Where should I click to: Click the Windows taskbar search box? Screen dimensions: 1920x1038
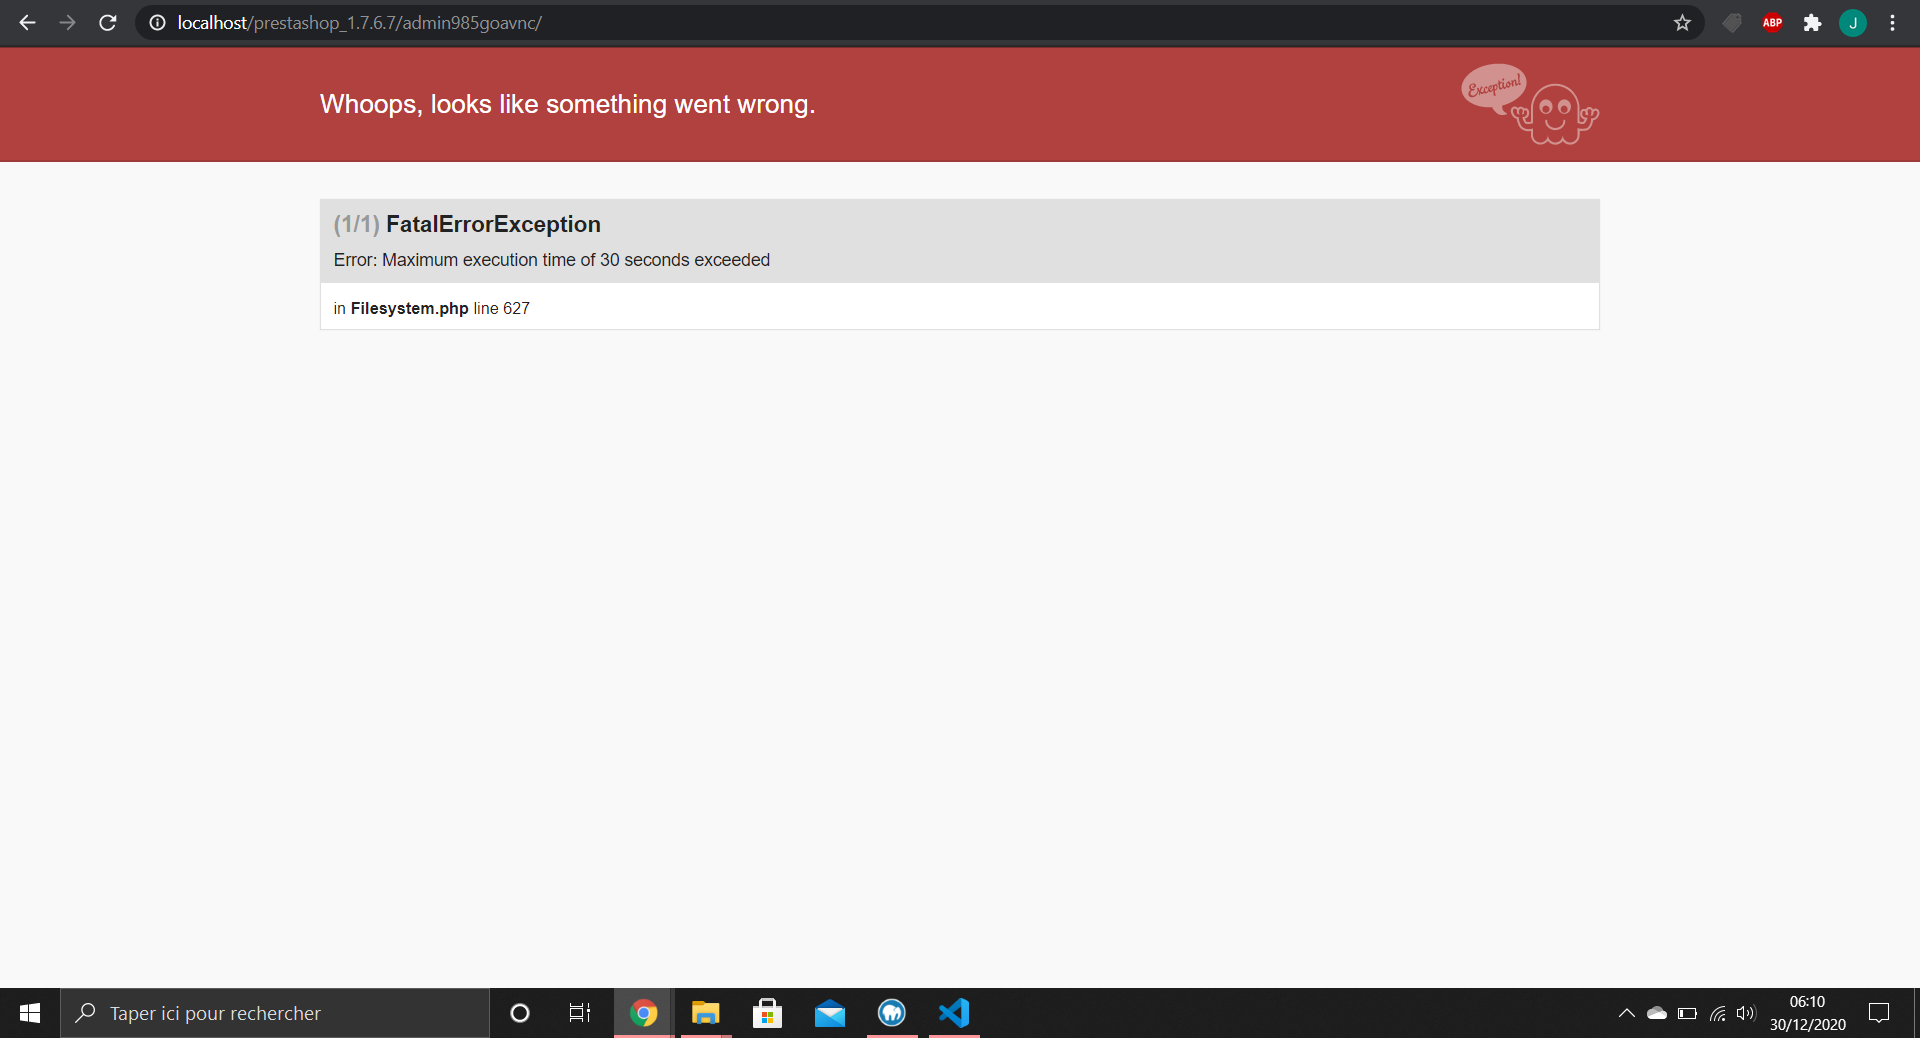pyautogui.click(x=275, y=1013)
